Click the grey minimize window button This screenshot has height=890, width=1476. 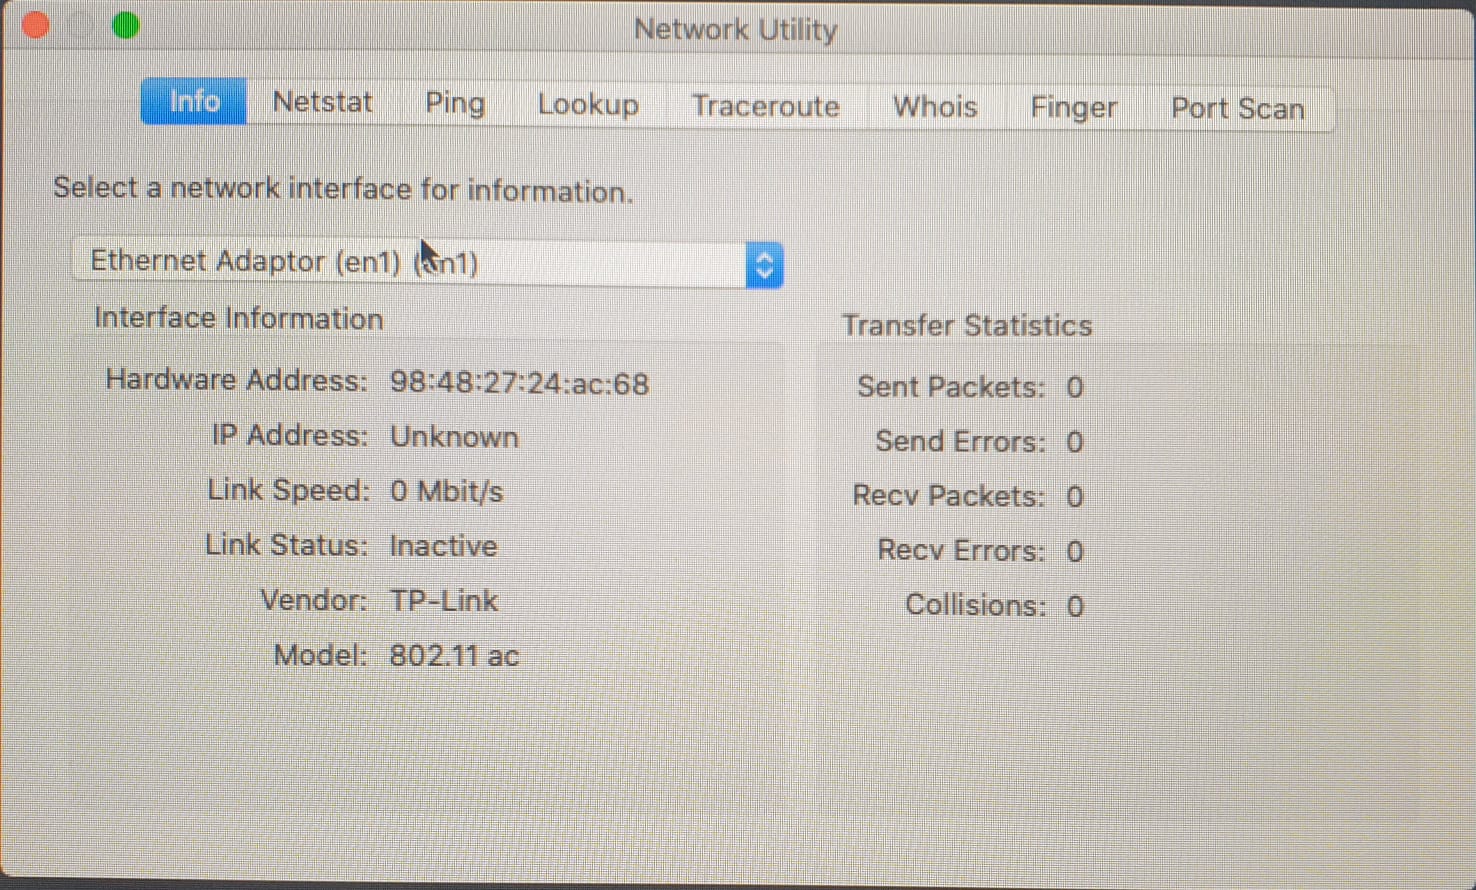[81, 25]
